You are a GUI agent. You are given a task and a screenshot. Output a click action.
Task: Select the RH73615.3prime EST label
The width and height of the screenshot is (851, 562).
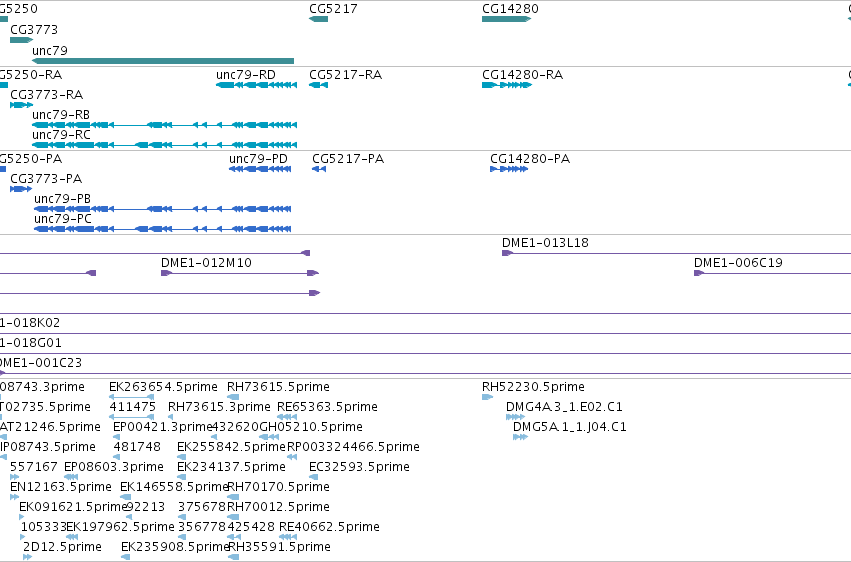(219, 407)
